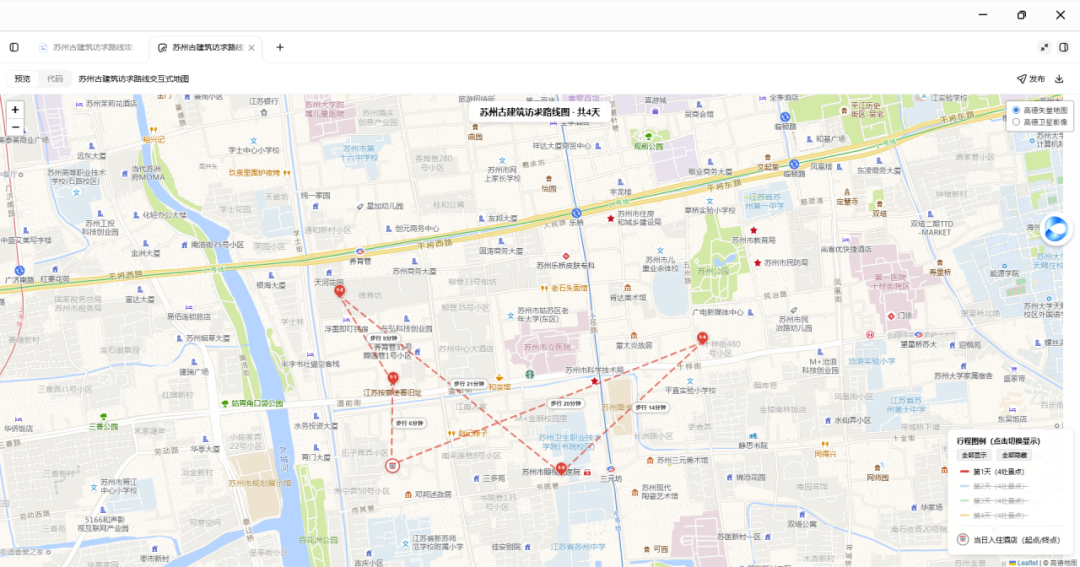Screen dimensions: 1080x567
Task: Close the active 苏州古建筑访求路线 tab
Action: click(251, 48)
